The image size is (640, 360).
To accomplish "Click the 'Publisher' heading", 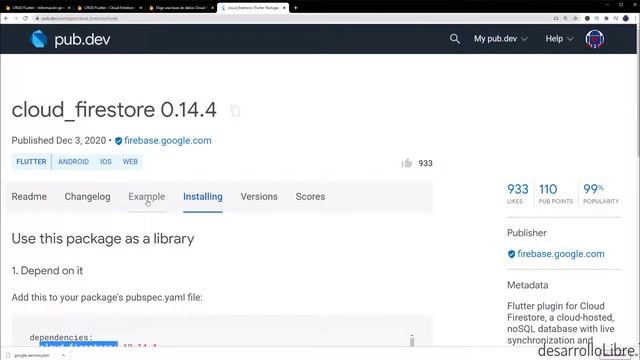I will 527,233.
